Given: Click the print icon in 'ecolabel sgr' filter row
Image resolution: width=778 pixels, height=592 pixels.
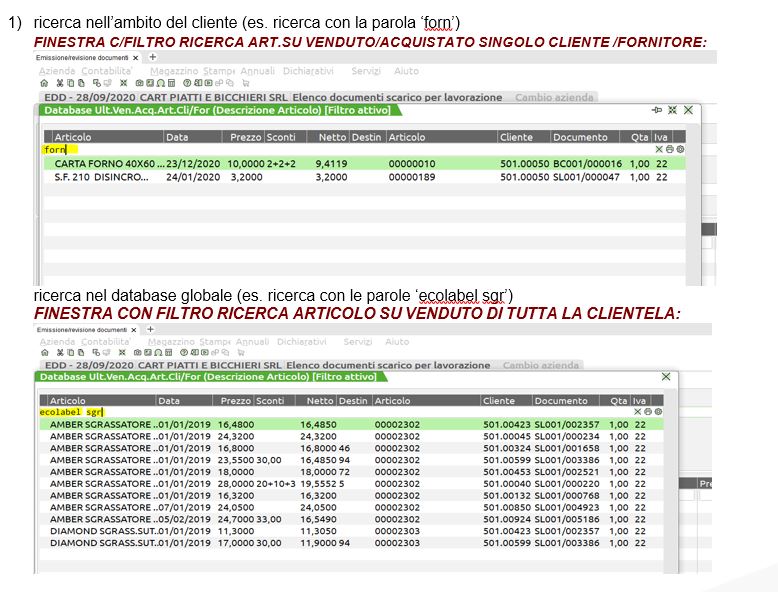Looking at the screenshot, I should tap(647, 411).
